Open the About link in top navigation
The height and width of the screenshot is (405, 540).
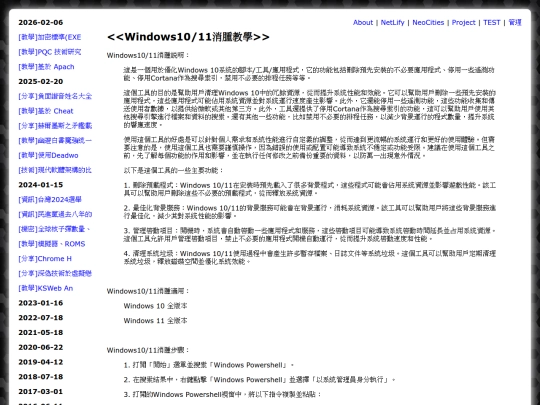click(x=363, y=22)
